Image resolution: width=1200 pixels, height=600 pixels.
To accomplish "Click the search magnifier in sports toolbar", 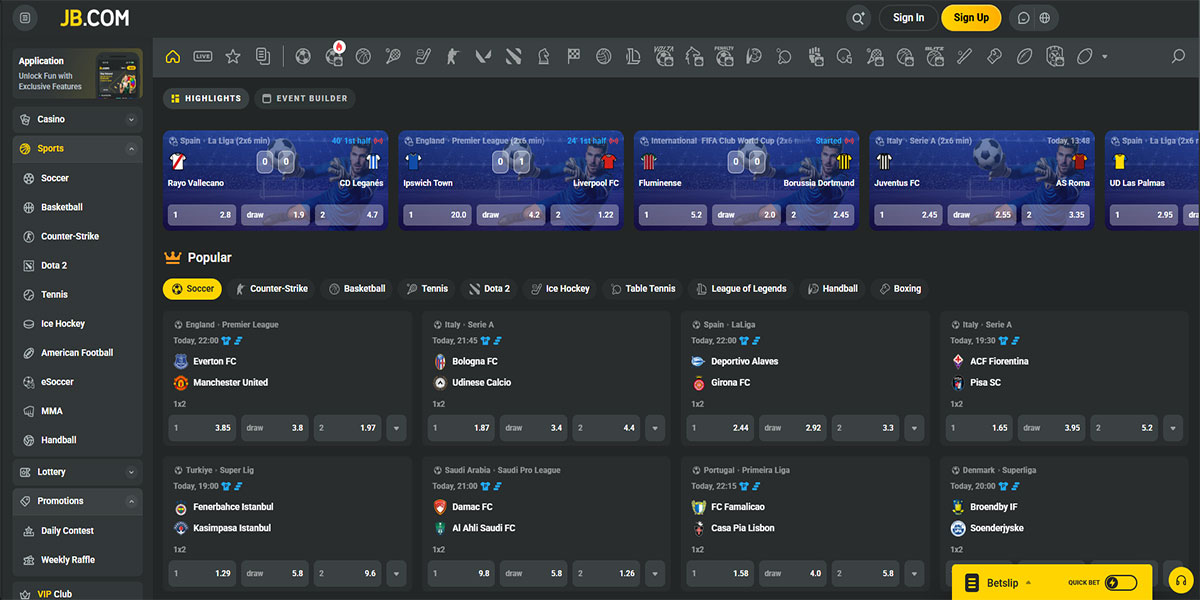I will coord(1178,57).
